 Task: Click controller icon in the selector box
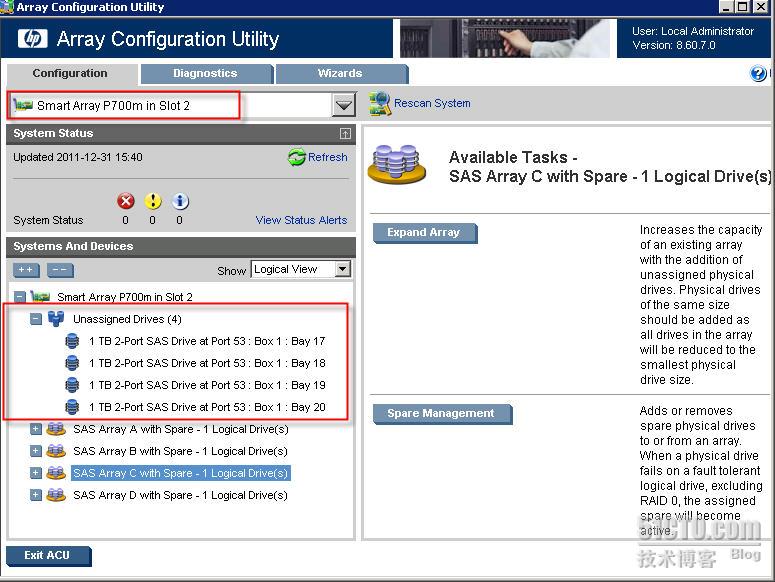(23, 105)
